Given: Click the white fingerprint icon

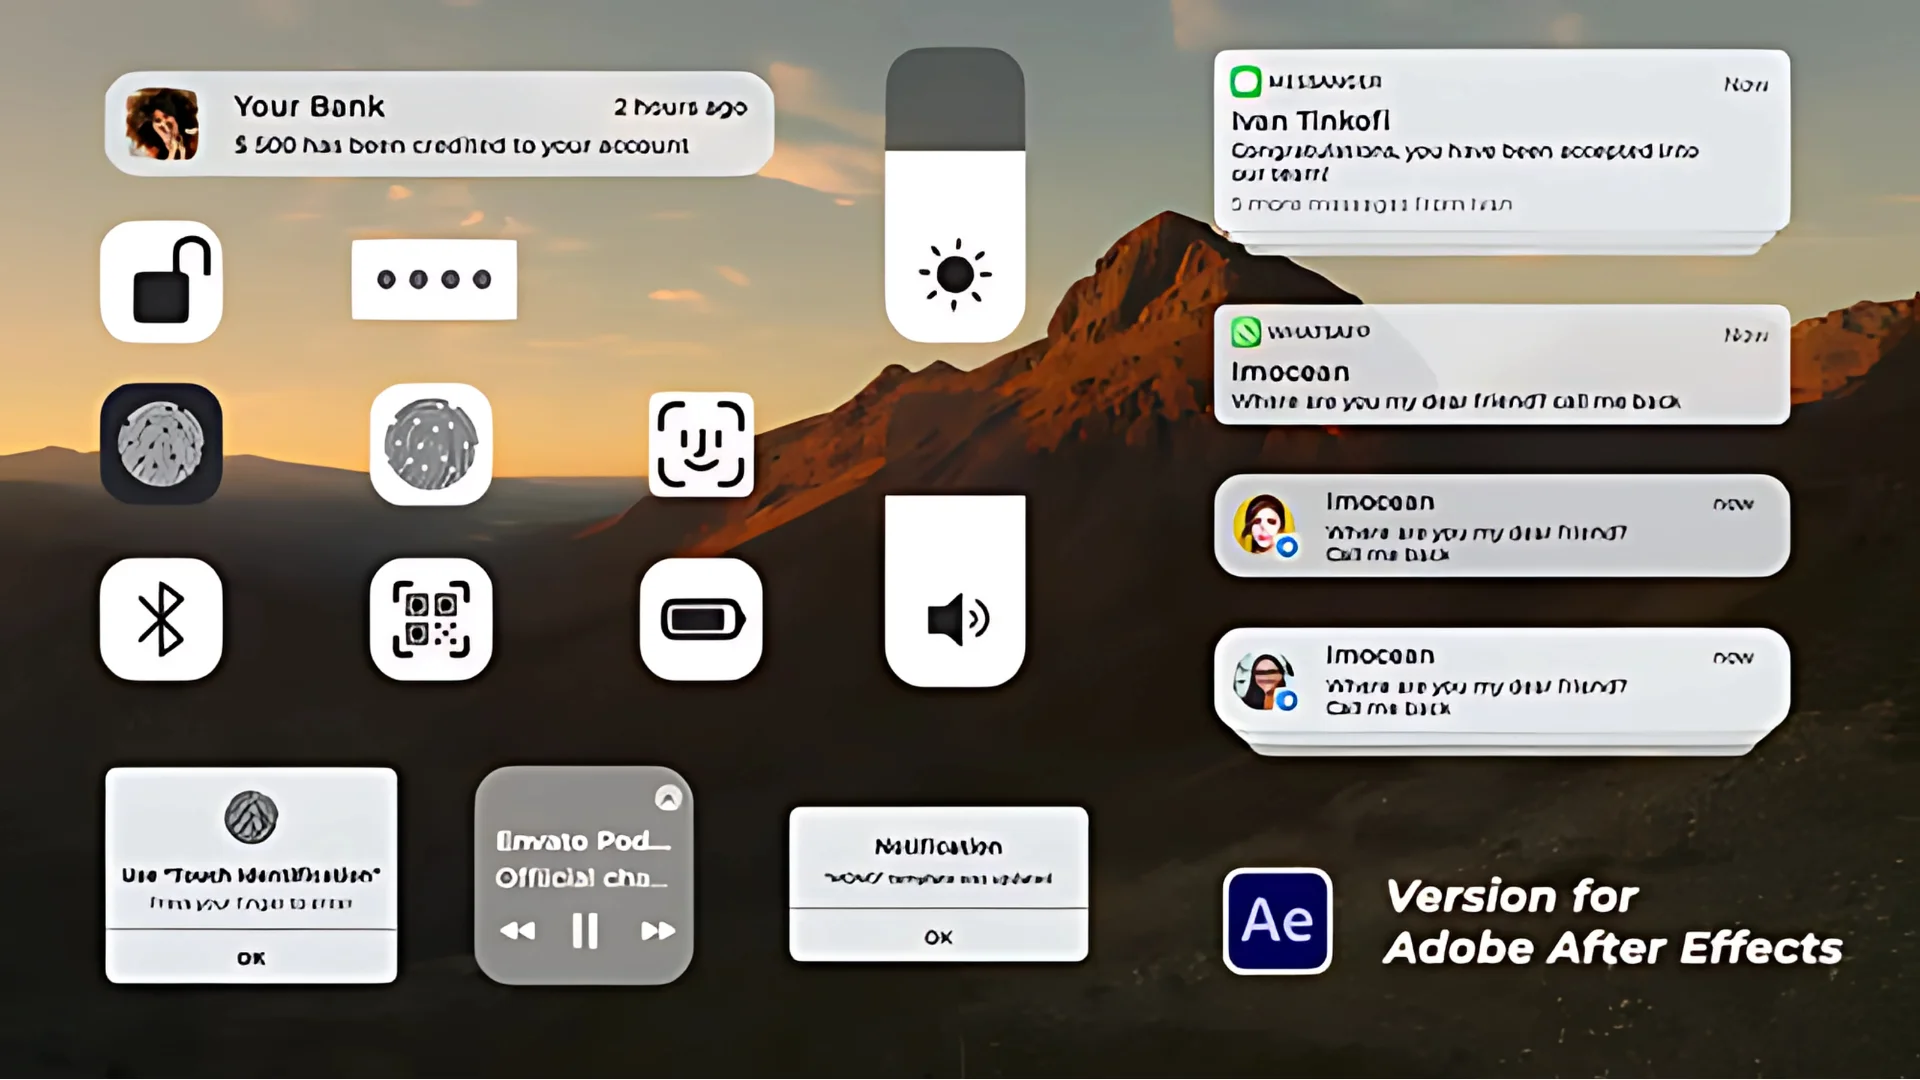Looking at the screenshot, I should click(431, 443).
